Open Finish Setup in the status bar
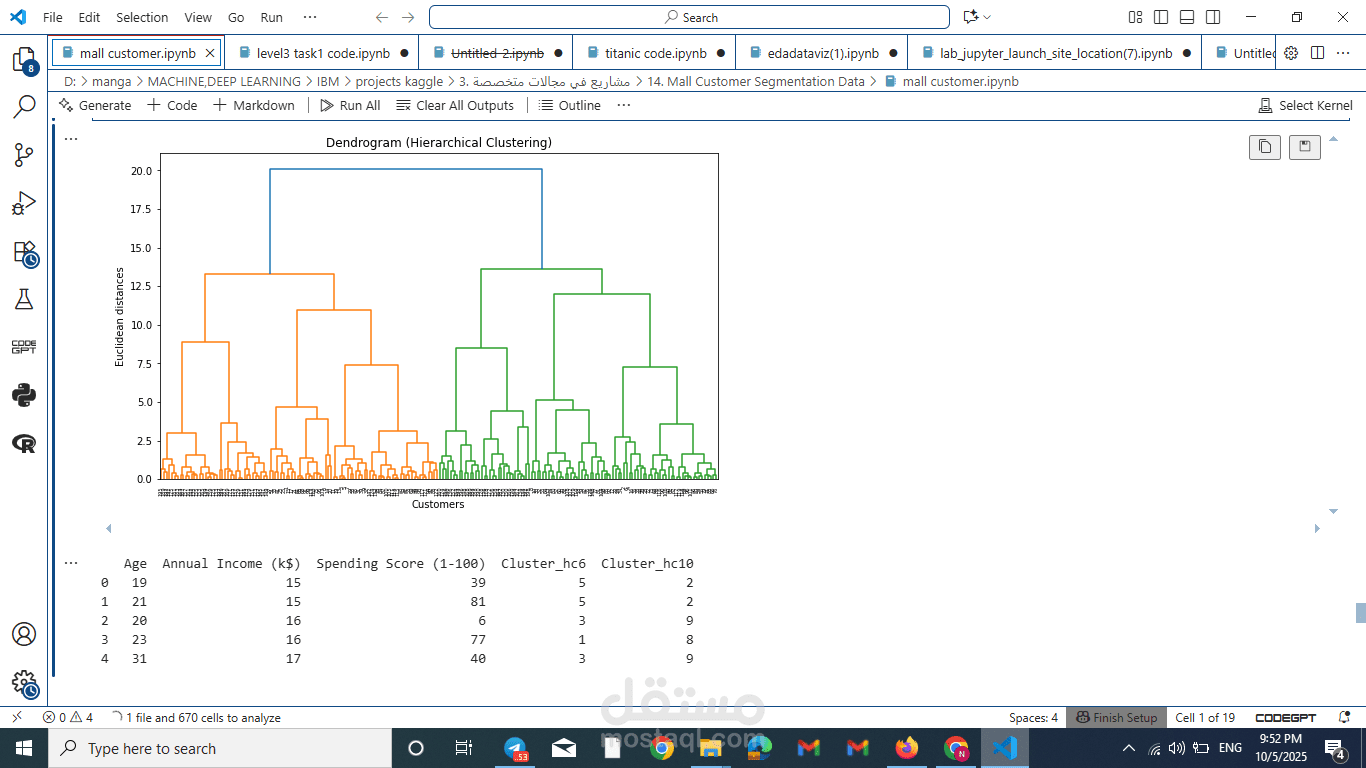 [1116, 717]
